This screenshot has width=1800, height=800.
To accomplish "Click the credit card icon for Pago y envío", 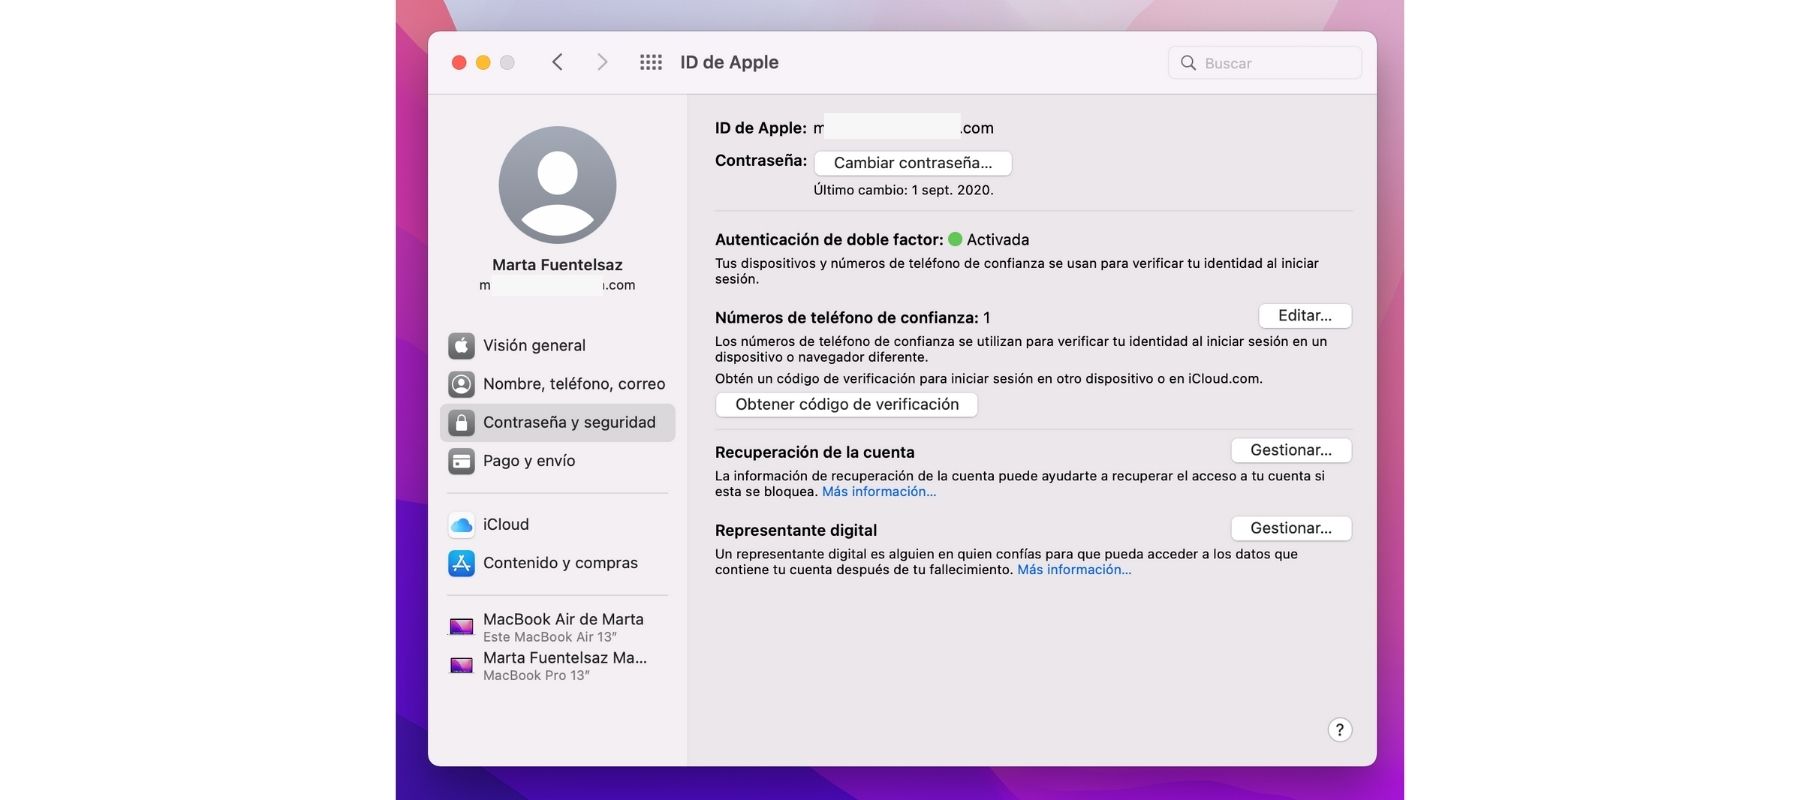I will [461, 461].
